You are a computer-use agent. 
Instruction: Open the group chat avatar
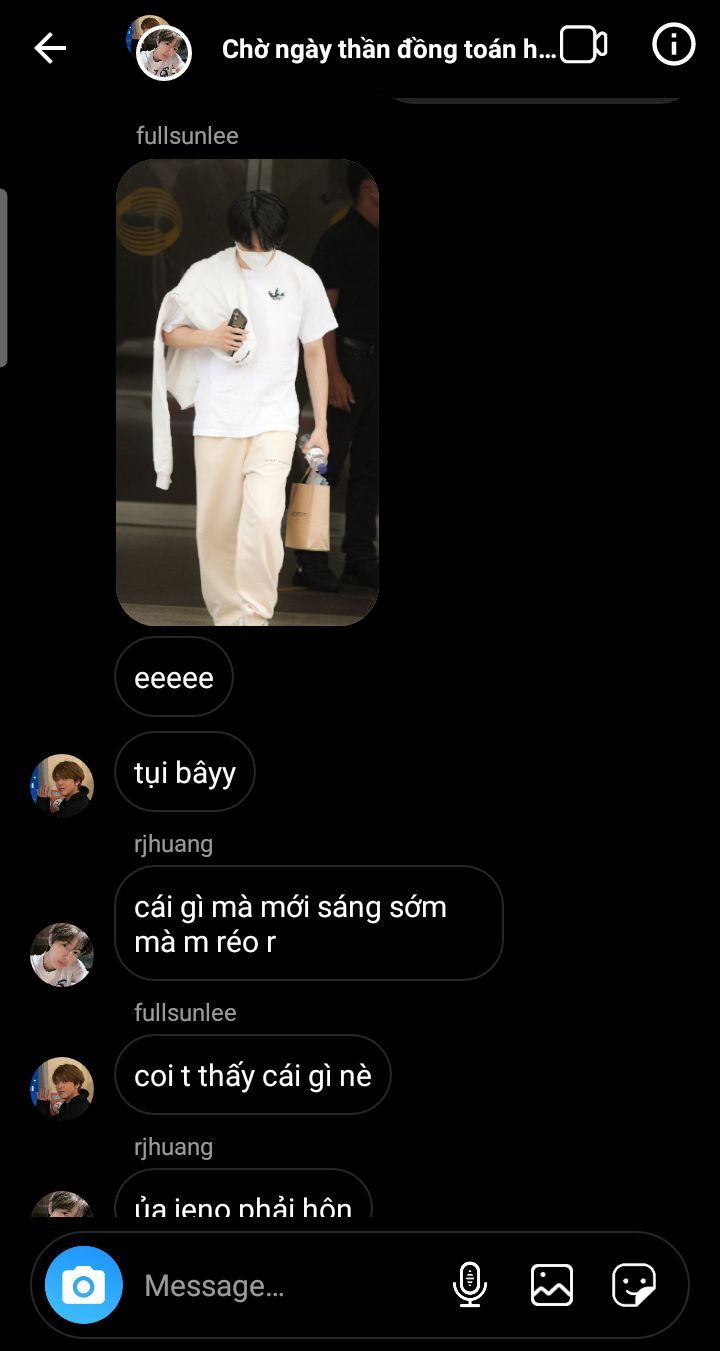[x=160, y=48]
